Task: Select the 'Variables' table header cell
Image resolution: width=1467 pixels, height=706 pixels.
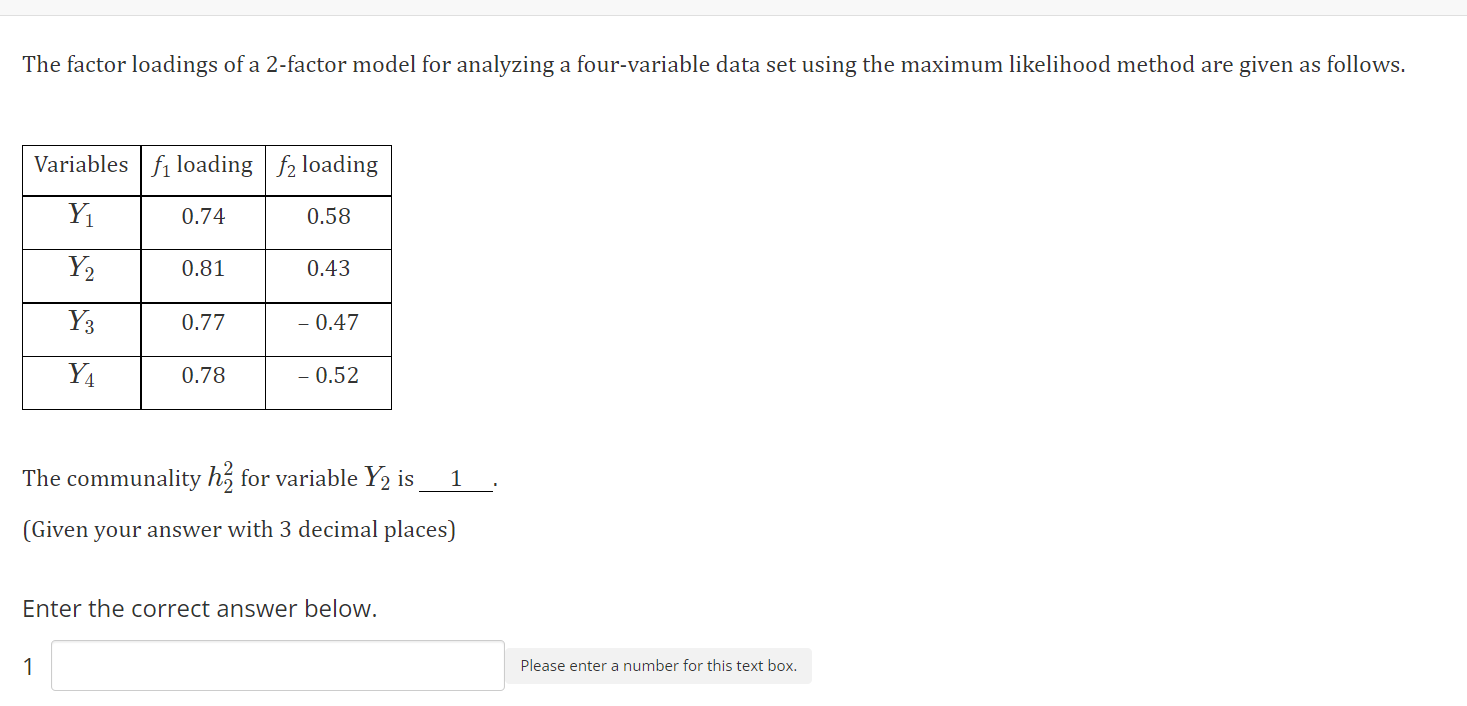Action: (x=80, y=166)
